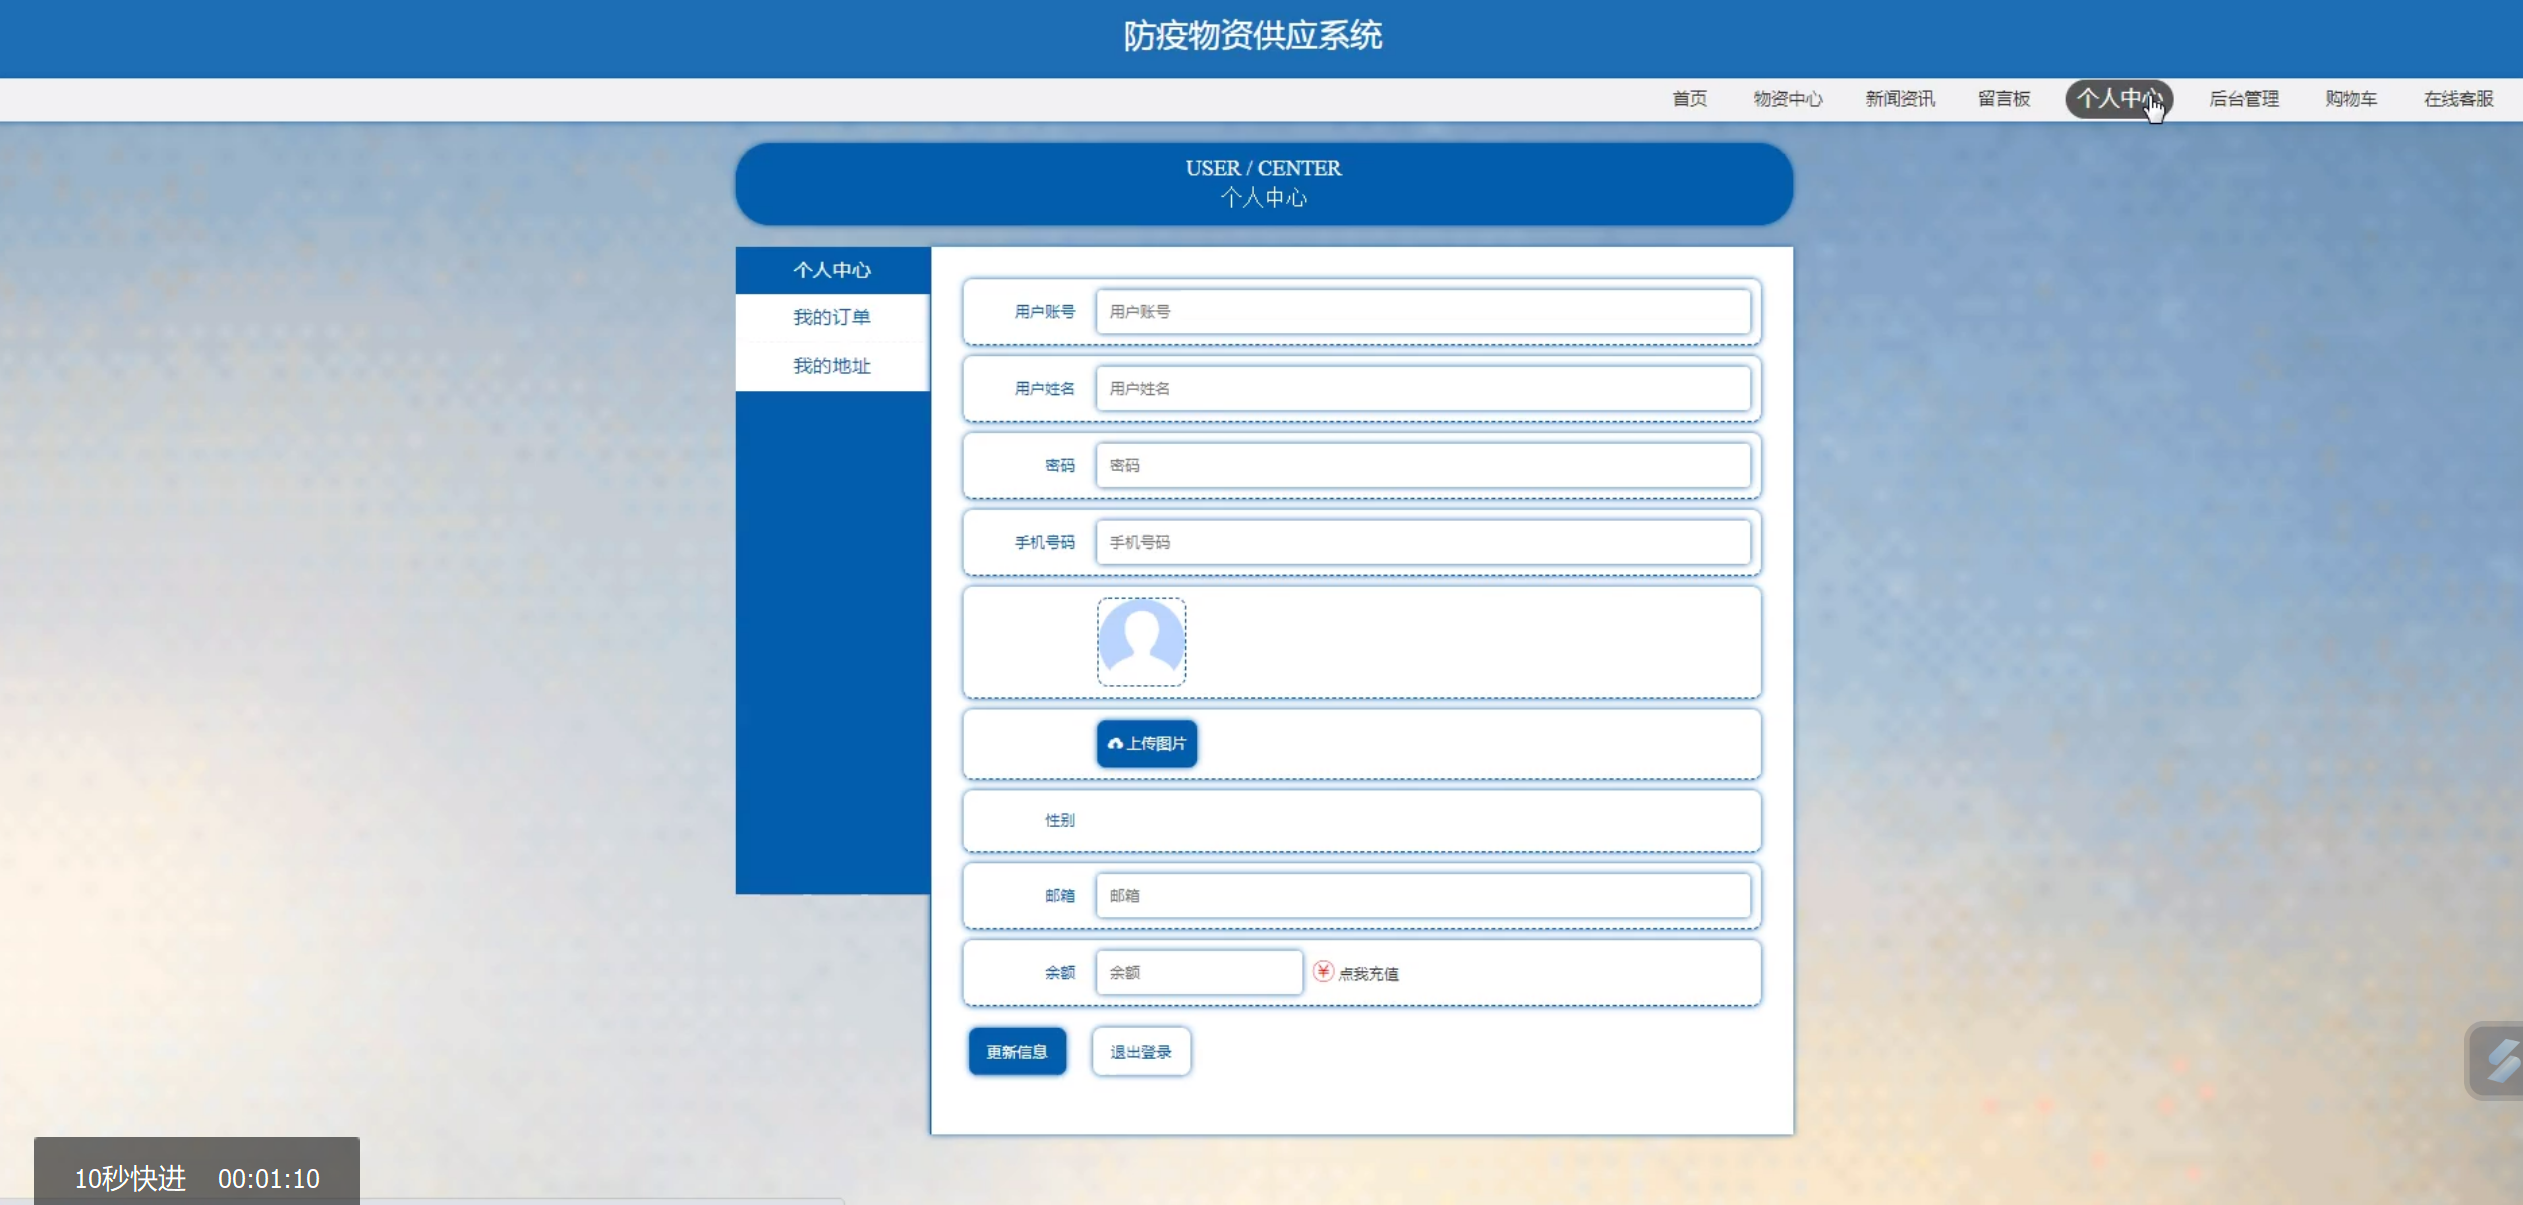Click the 用户账号 input field
2523x1205 pixels.
tap(1422, 312)
